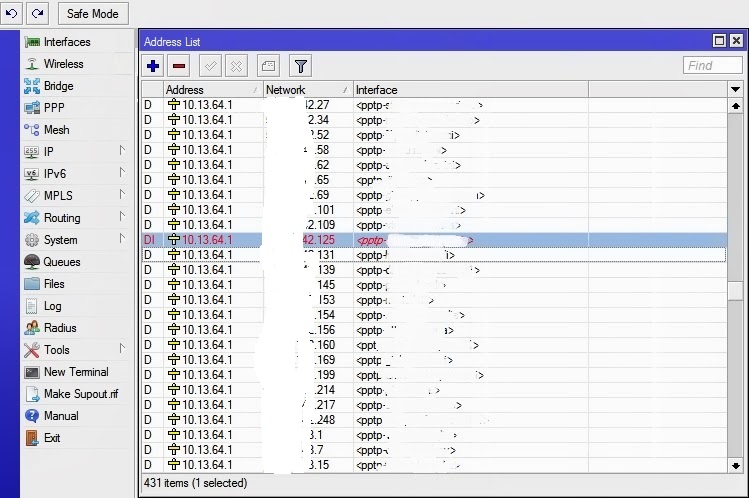The height and width of the screenshot is (498, 749).
Task: Expand the MPLS submenu arrow
Action: [122, 194]
